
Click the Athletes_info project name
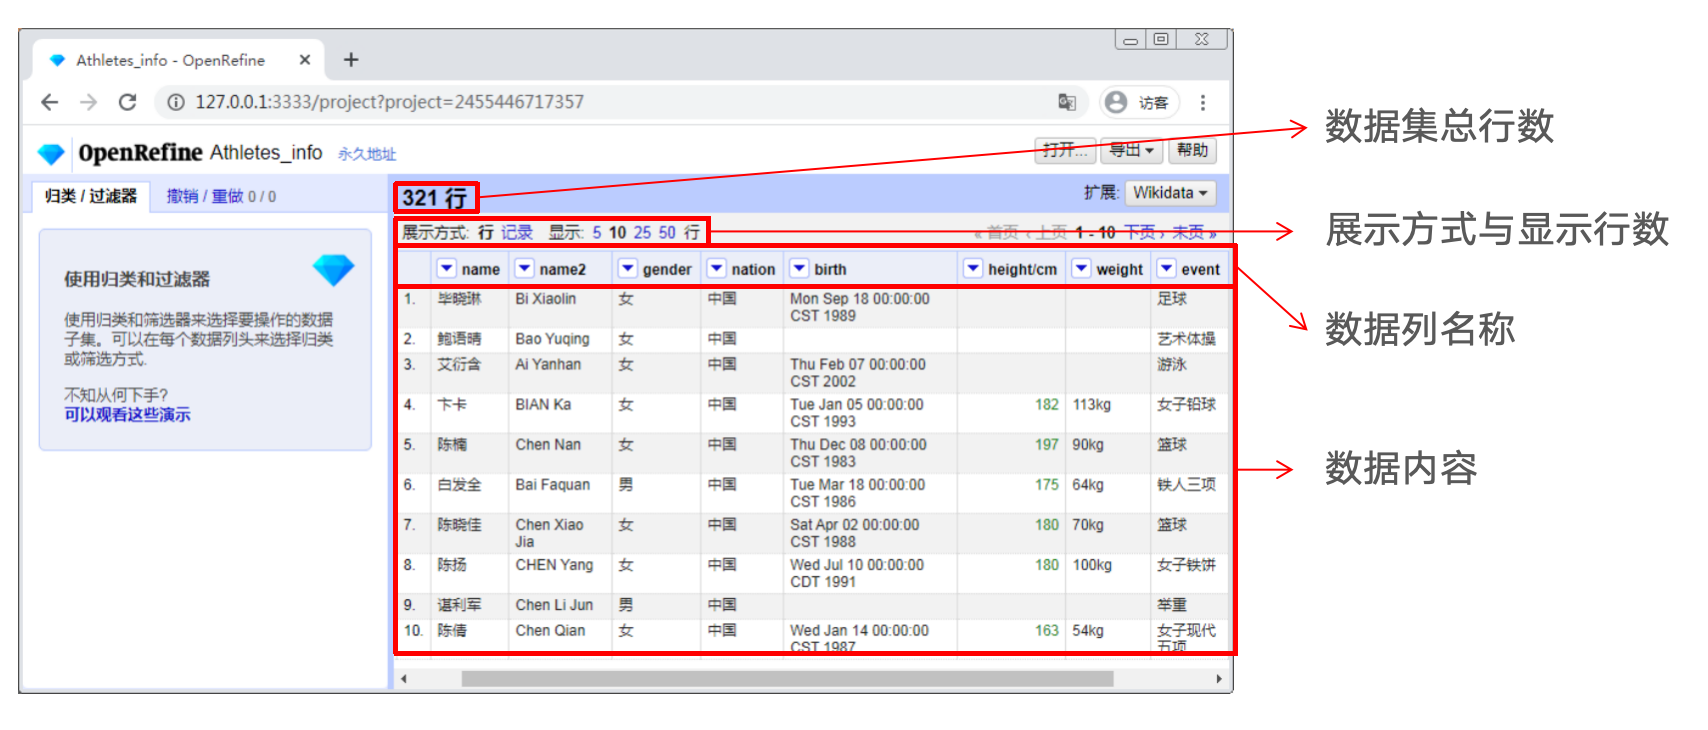click(x=266, y=152)
